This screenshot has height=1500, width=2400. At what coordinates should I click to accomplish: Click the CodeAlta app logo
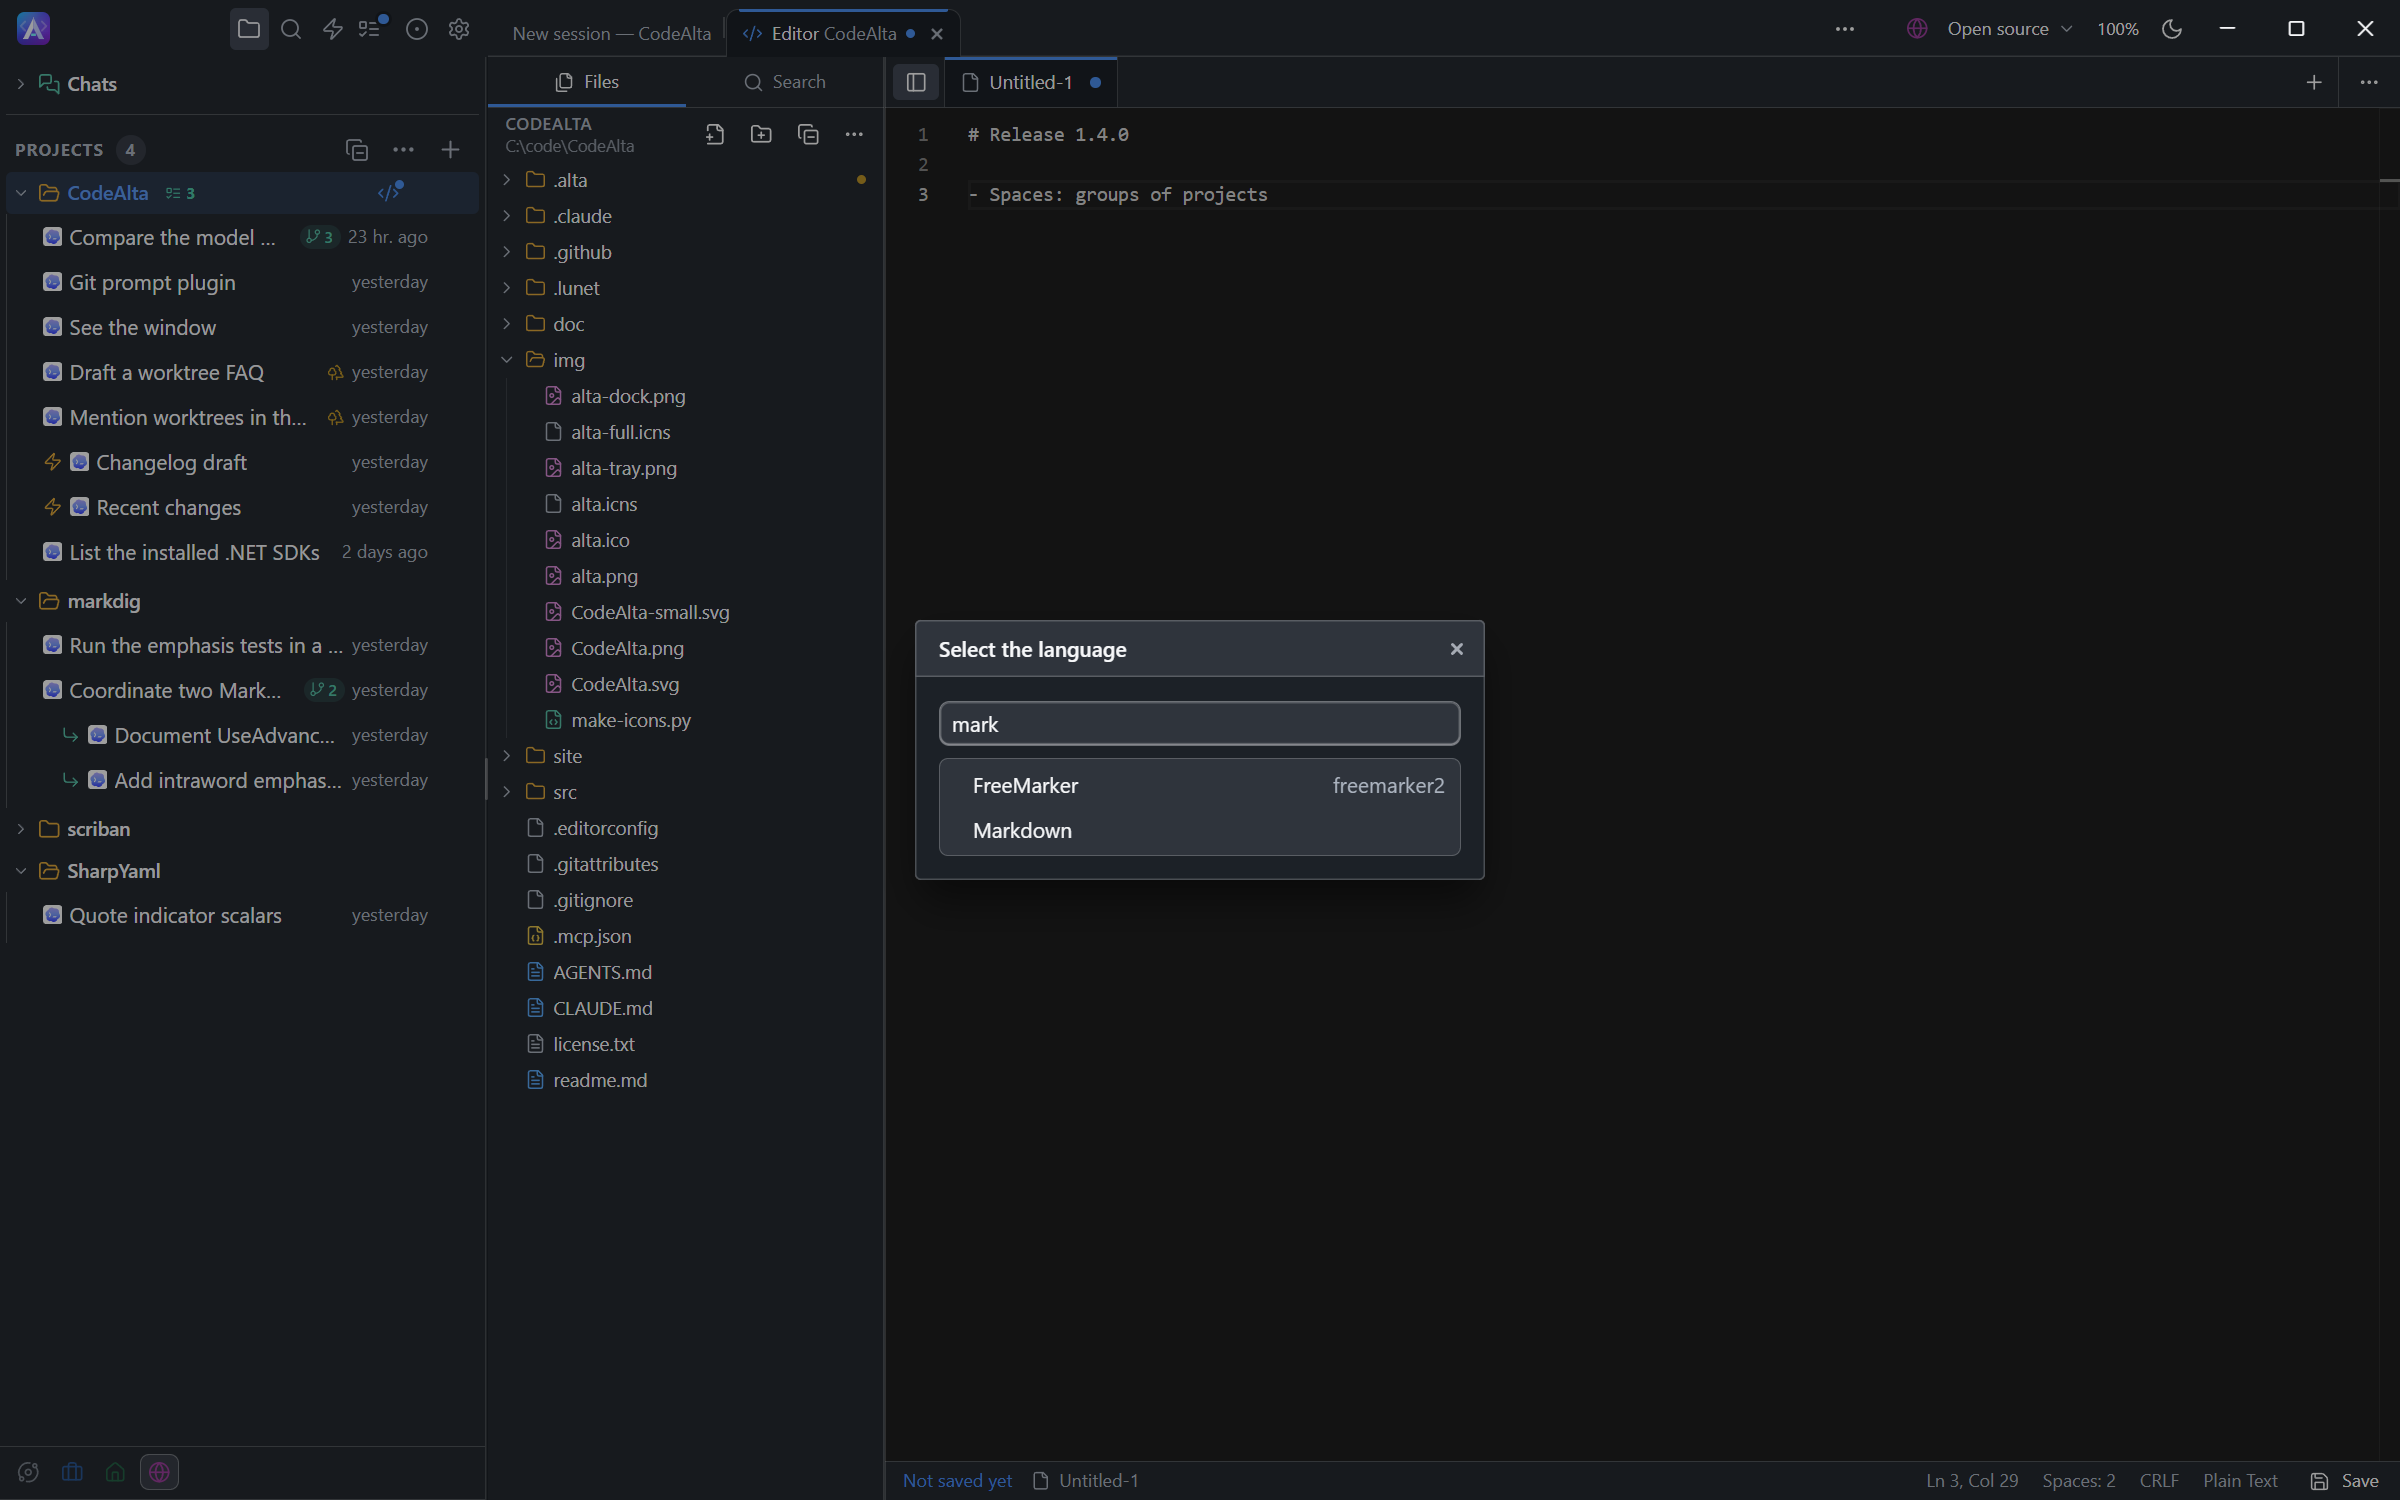pyautogui.click(x=34, y=29)
